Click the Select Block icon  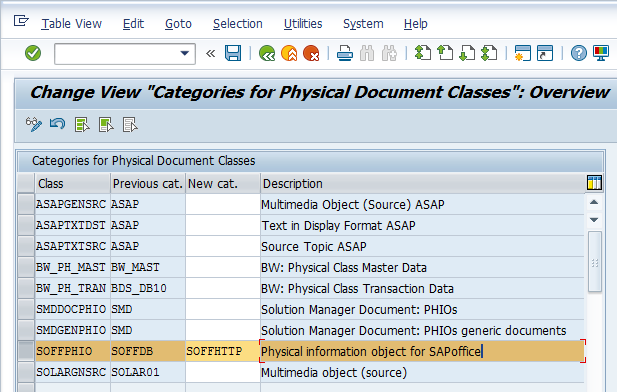tap(106, 124)
